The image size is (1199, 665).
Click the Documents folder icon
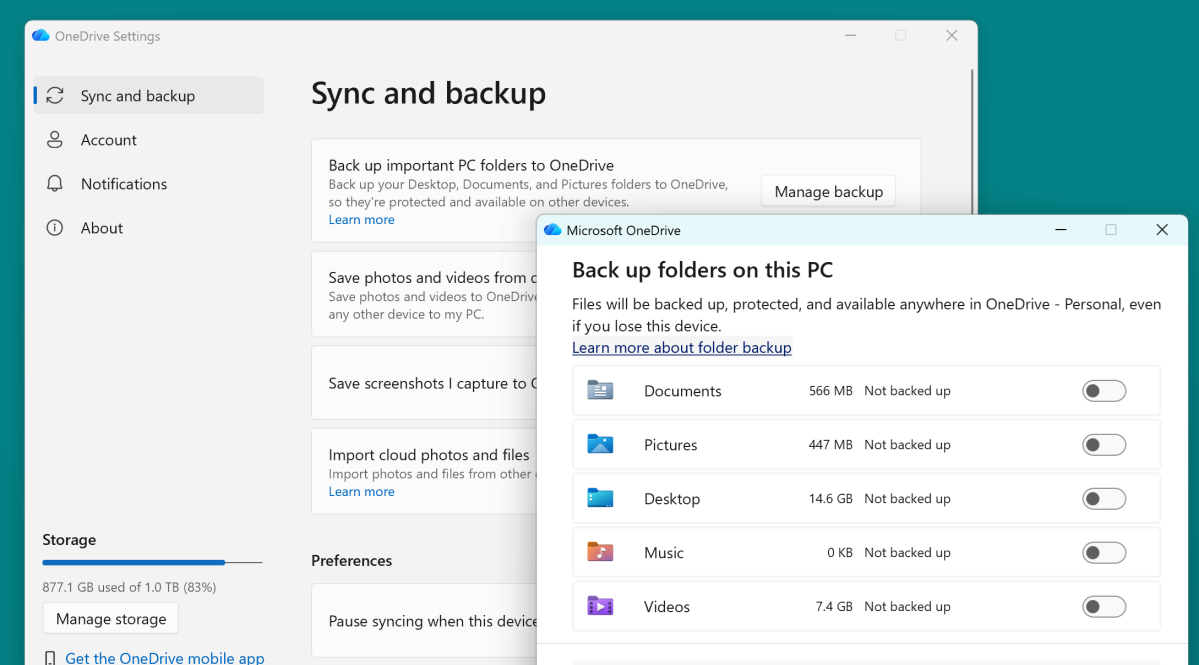click(600, 391)
